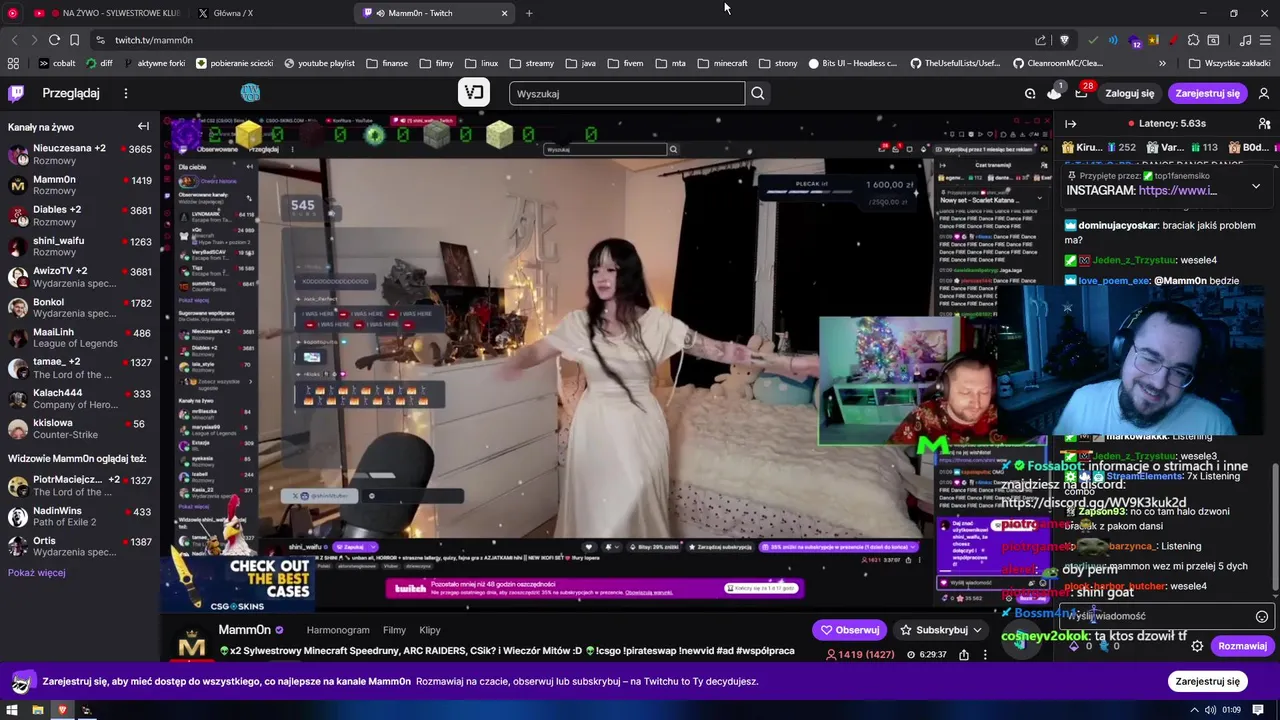Expand Pokaż więcej in sidebar
The height and width of the screenshot is (720, 1280).
[x=37, y=573]
